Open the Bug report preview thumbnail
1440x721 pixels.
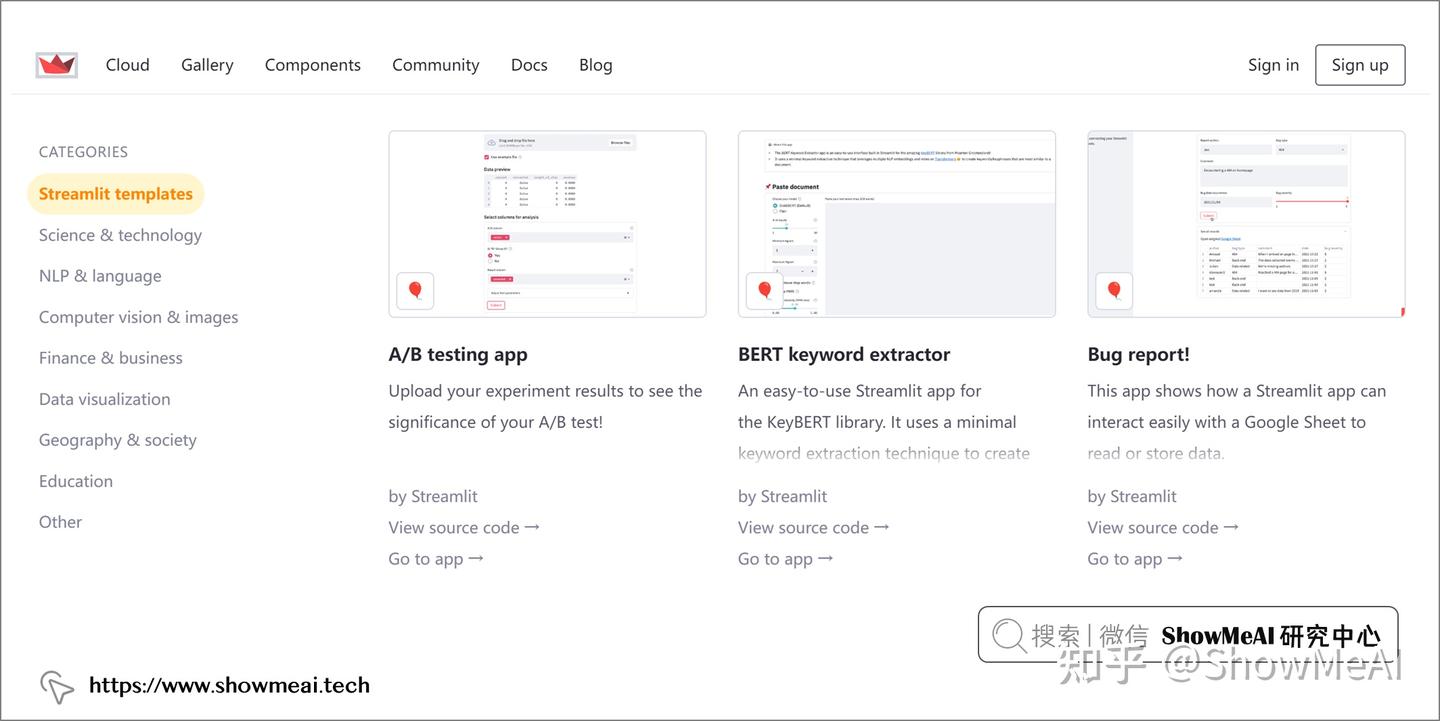1246,224
